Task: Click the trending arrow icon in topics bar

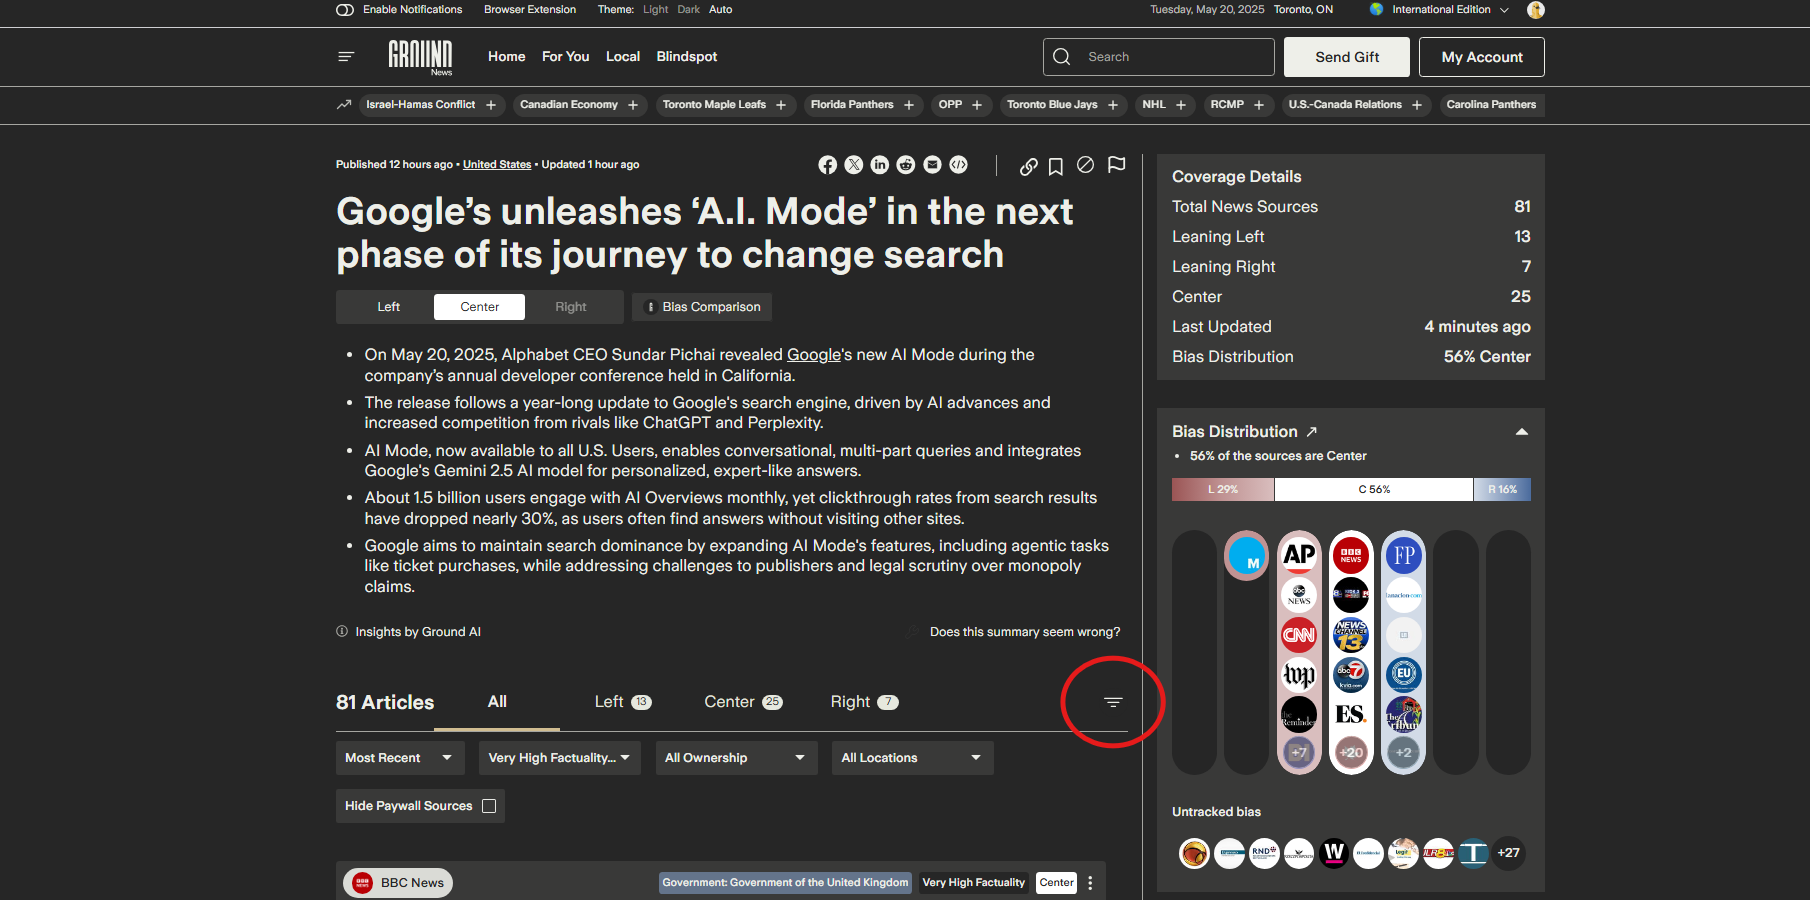Action: (x=344, y=104)
